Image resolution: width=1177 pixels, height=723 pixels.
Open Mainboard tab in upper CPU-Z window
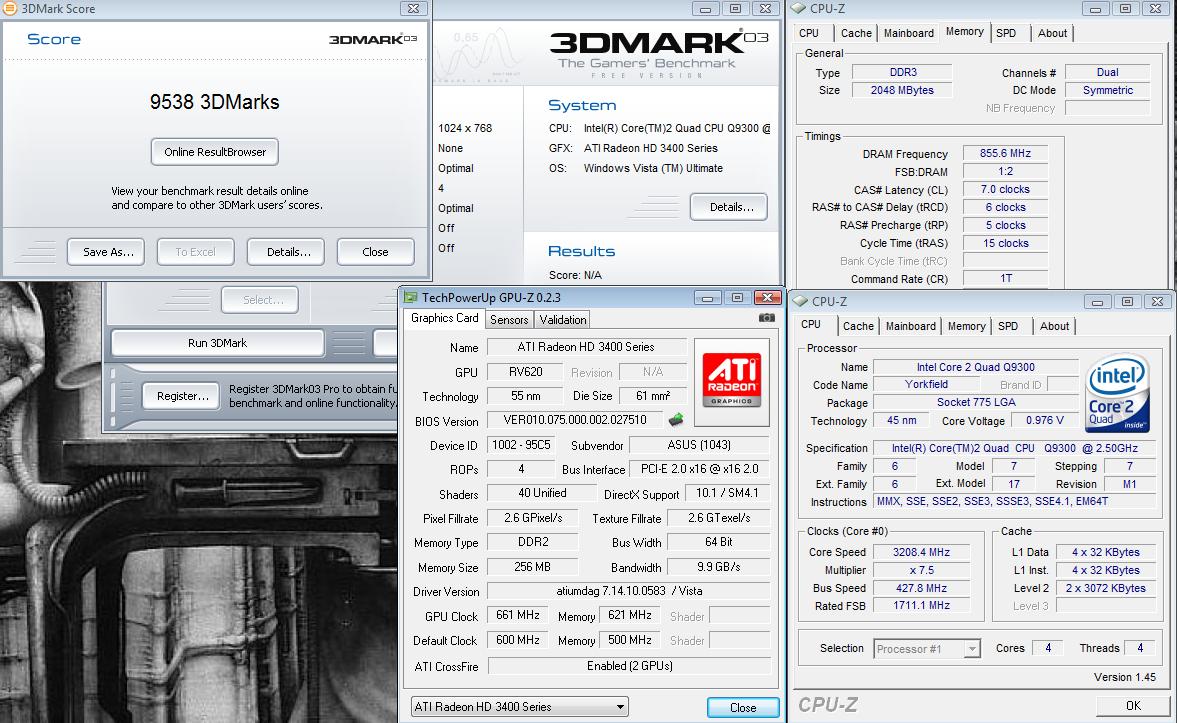[x=909, y=33]
